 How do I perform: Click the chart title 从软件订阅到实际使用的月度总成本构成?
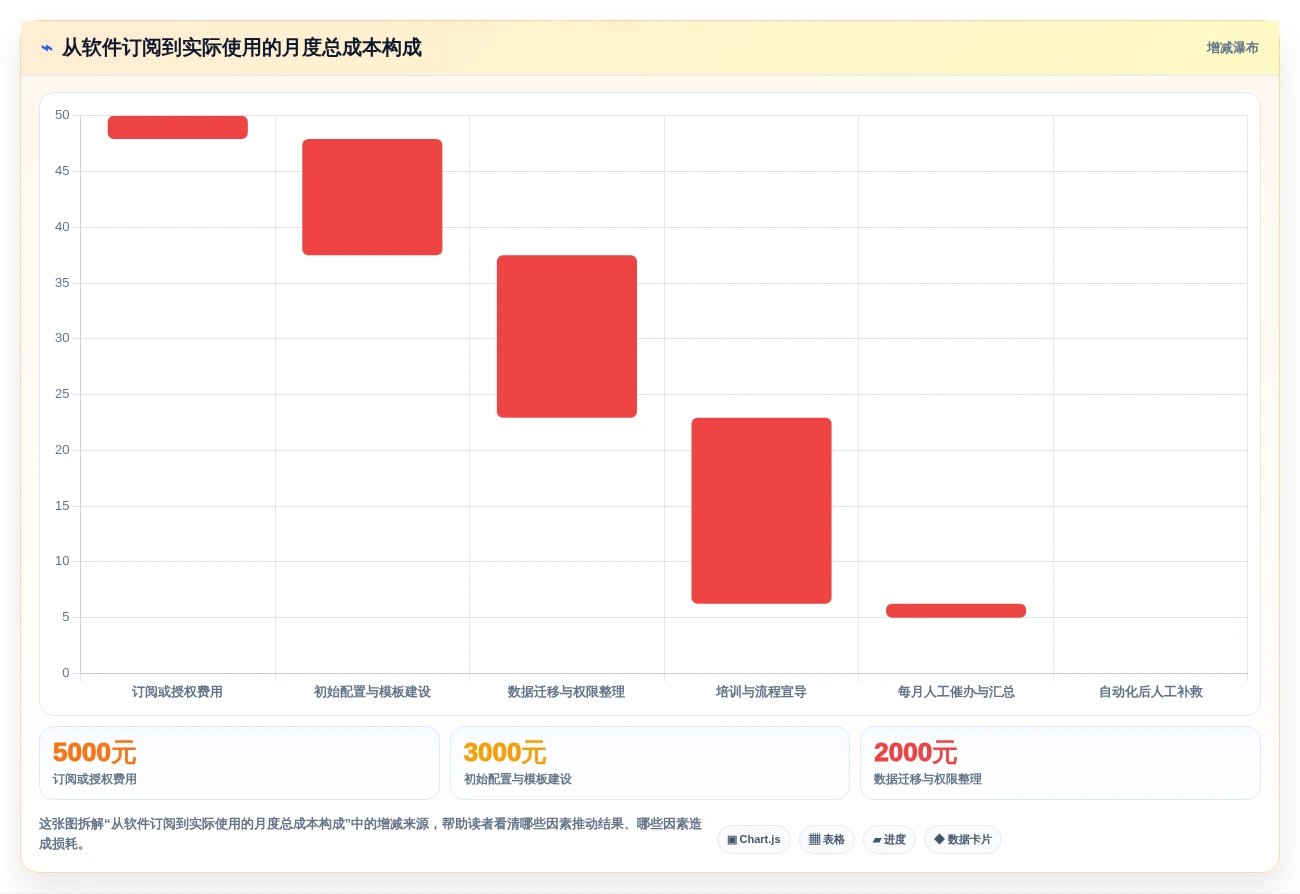click(x=242, y=48)
